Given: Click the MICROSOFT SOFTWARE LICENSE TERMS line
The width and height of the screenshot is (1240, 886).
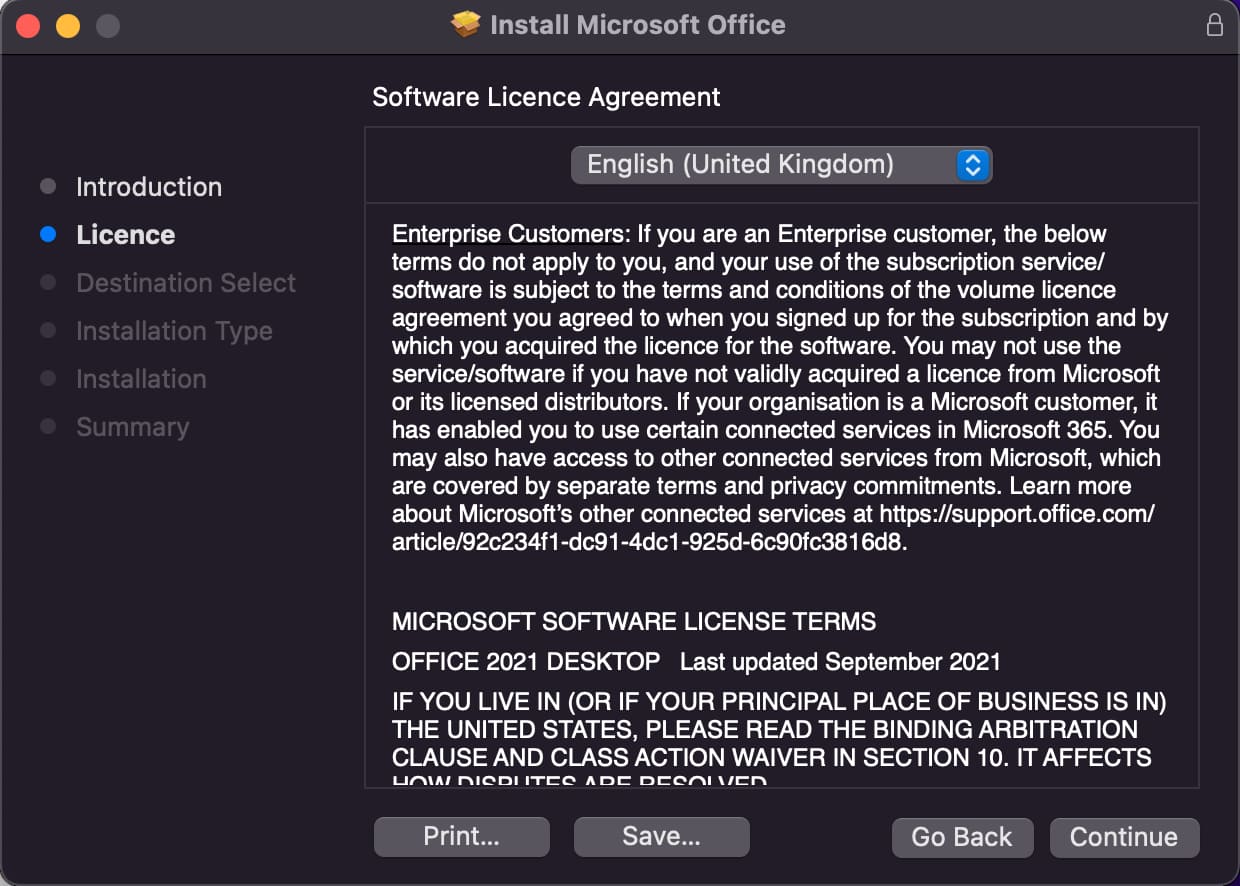Looking at the screenshot, I should pyautogui.click(x=634, y=621).
